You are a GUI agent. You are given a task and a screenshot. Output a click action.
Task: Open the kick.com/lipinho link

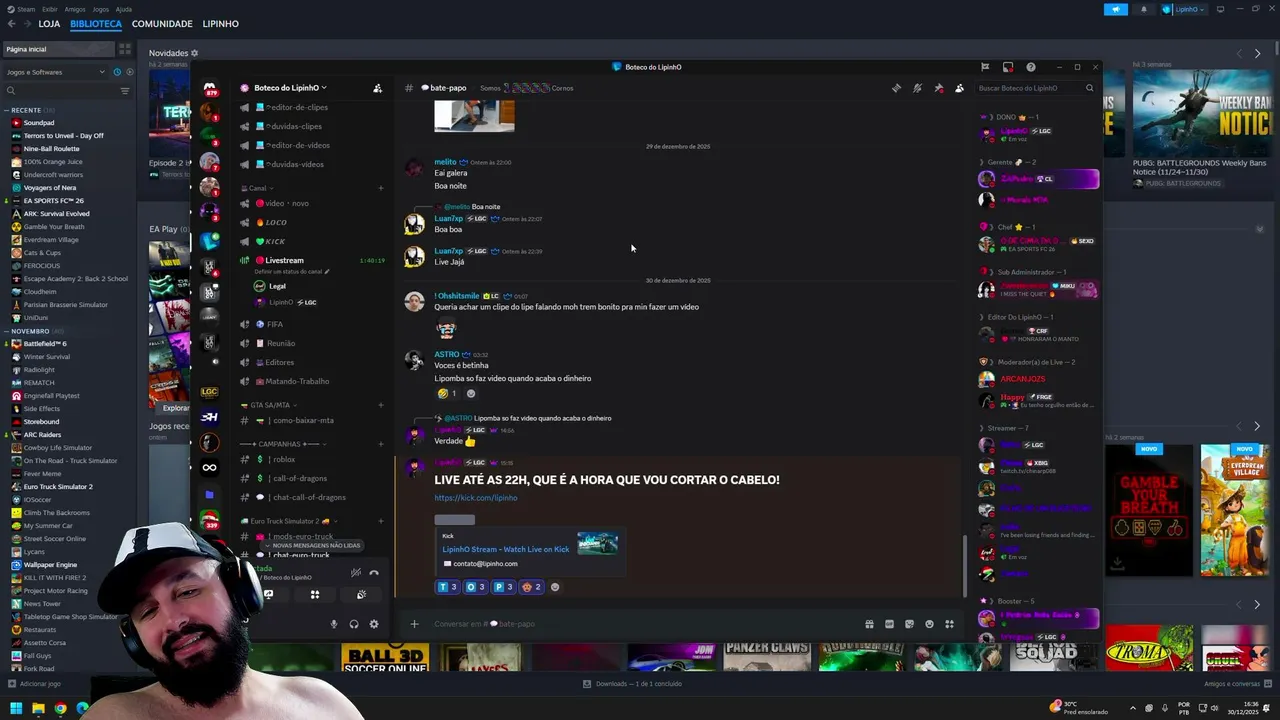click(475, 498)
